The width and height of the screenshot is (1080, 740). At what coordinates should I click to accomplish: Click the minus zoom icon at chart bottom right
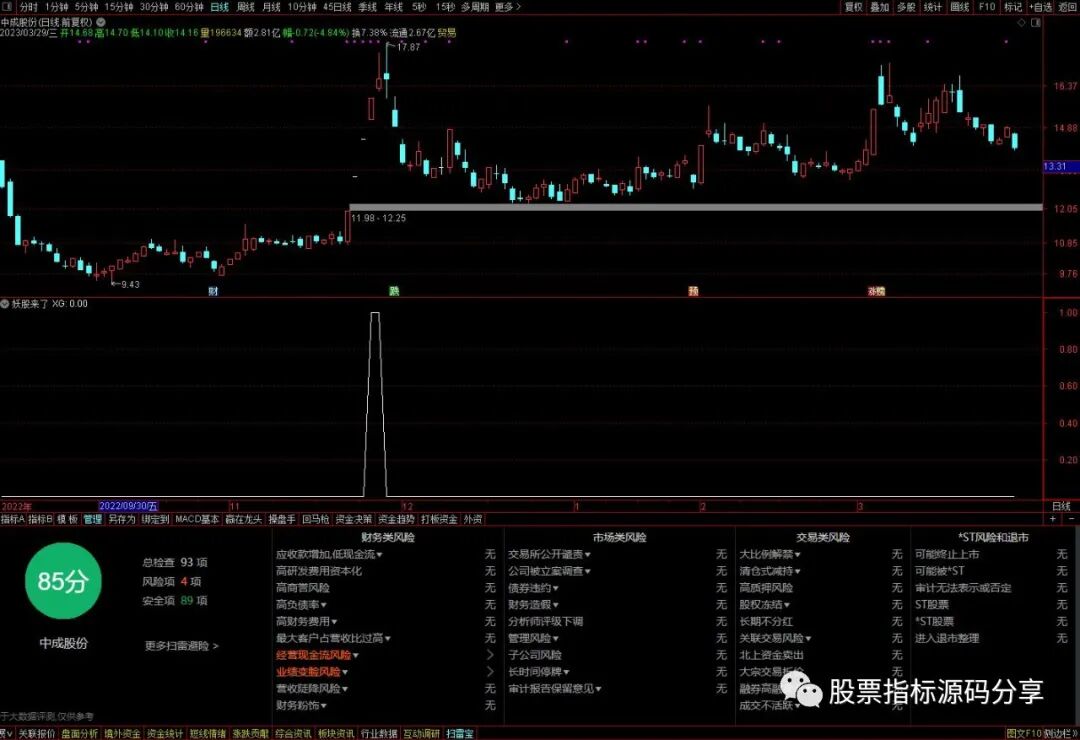[x=1071, y=519]
